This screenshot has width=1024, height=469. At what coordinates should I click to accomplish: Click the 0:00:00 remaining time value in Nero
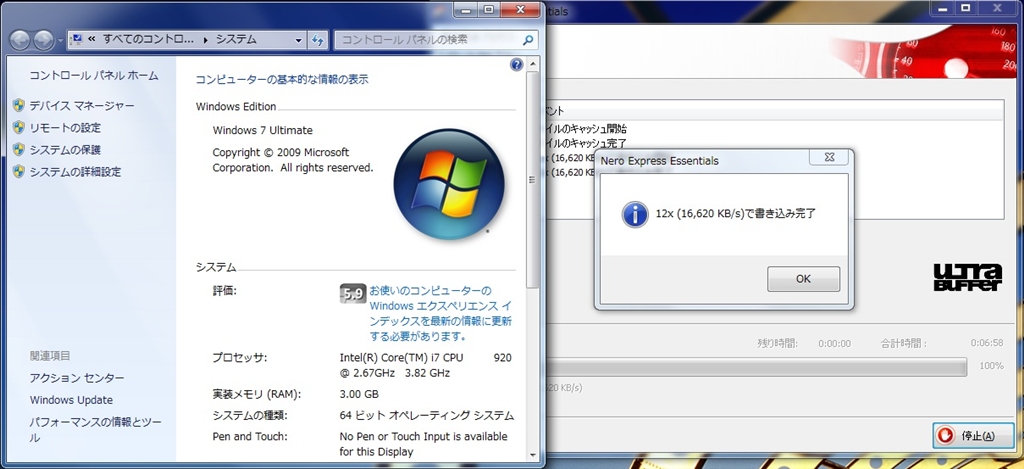pos(835,343)
